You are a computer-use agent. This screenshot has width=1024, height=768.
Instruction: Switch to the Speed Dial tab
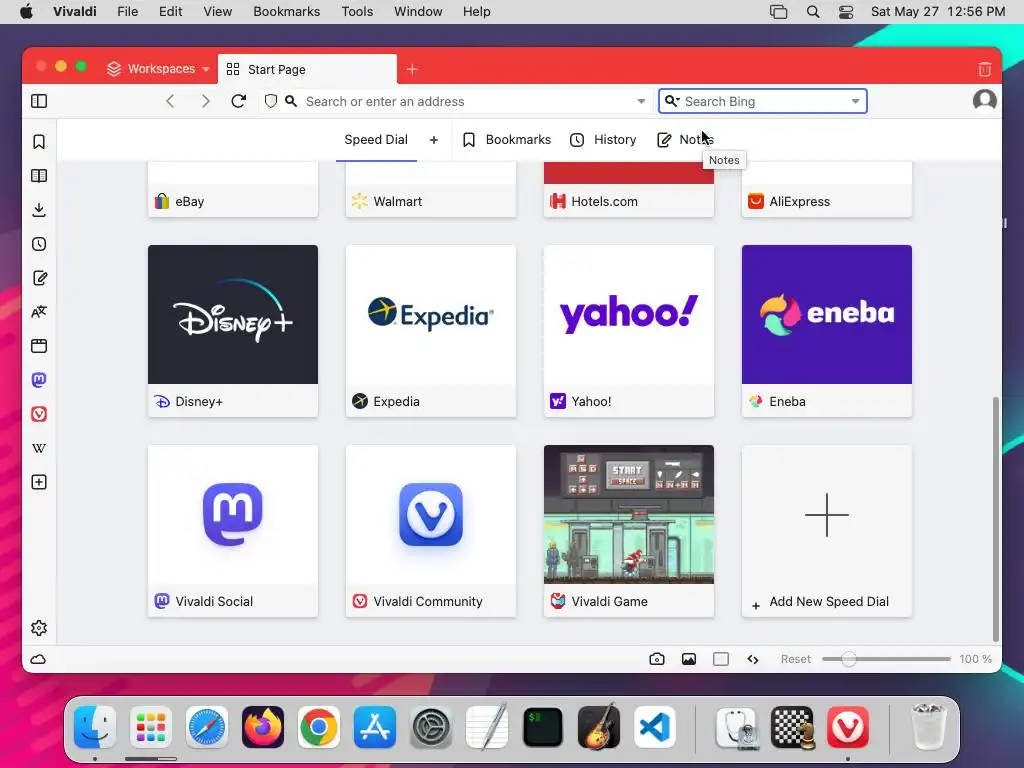tap(376, 140)
